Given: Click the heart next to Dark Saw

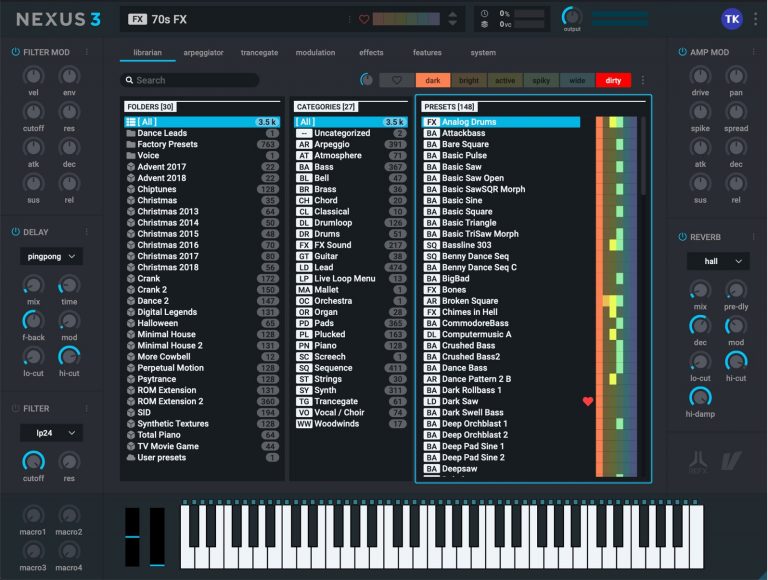Looking at the screenshot, I should click(588, 401).
